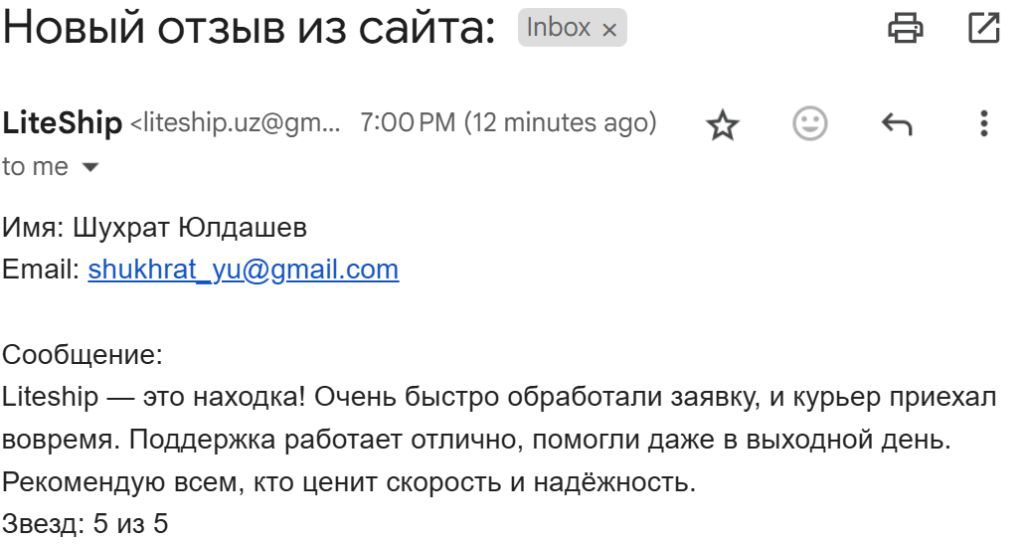The width and height of the screenshot is (1024, 544).
Task: Select the truncated liteship.uz sender address
Action: click(235, 123)
